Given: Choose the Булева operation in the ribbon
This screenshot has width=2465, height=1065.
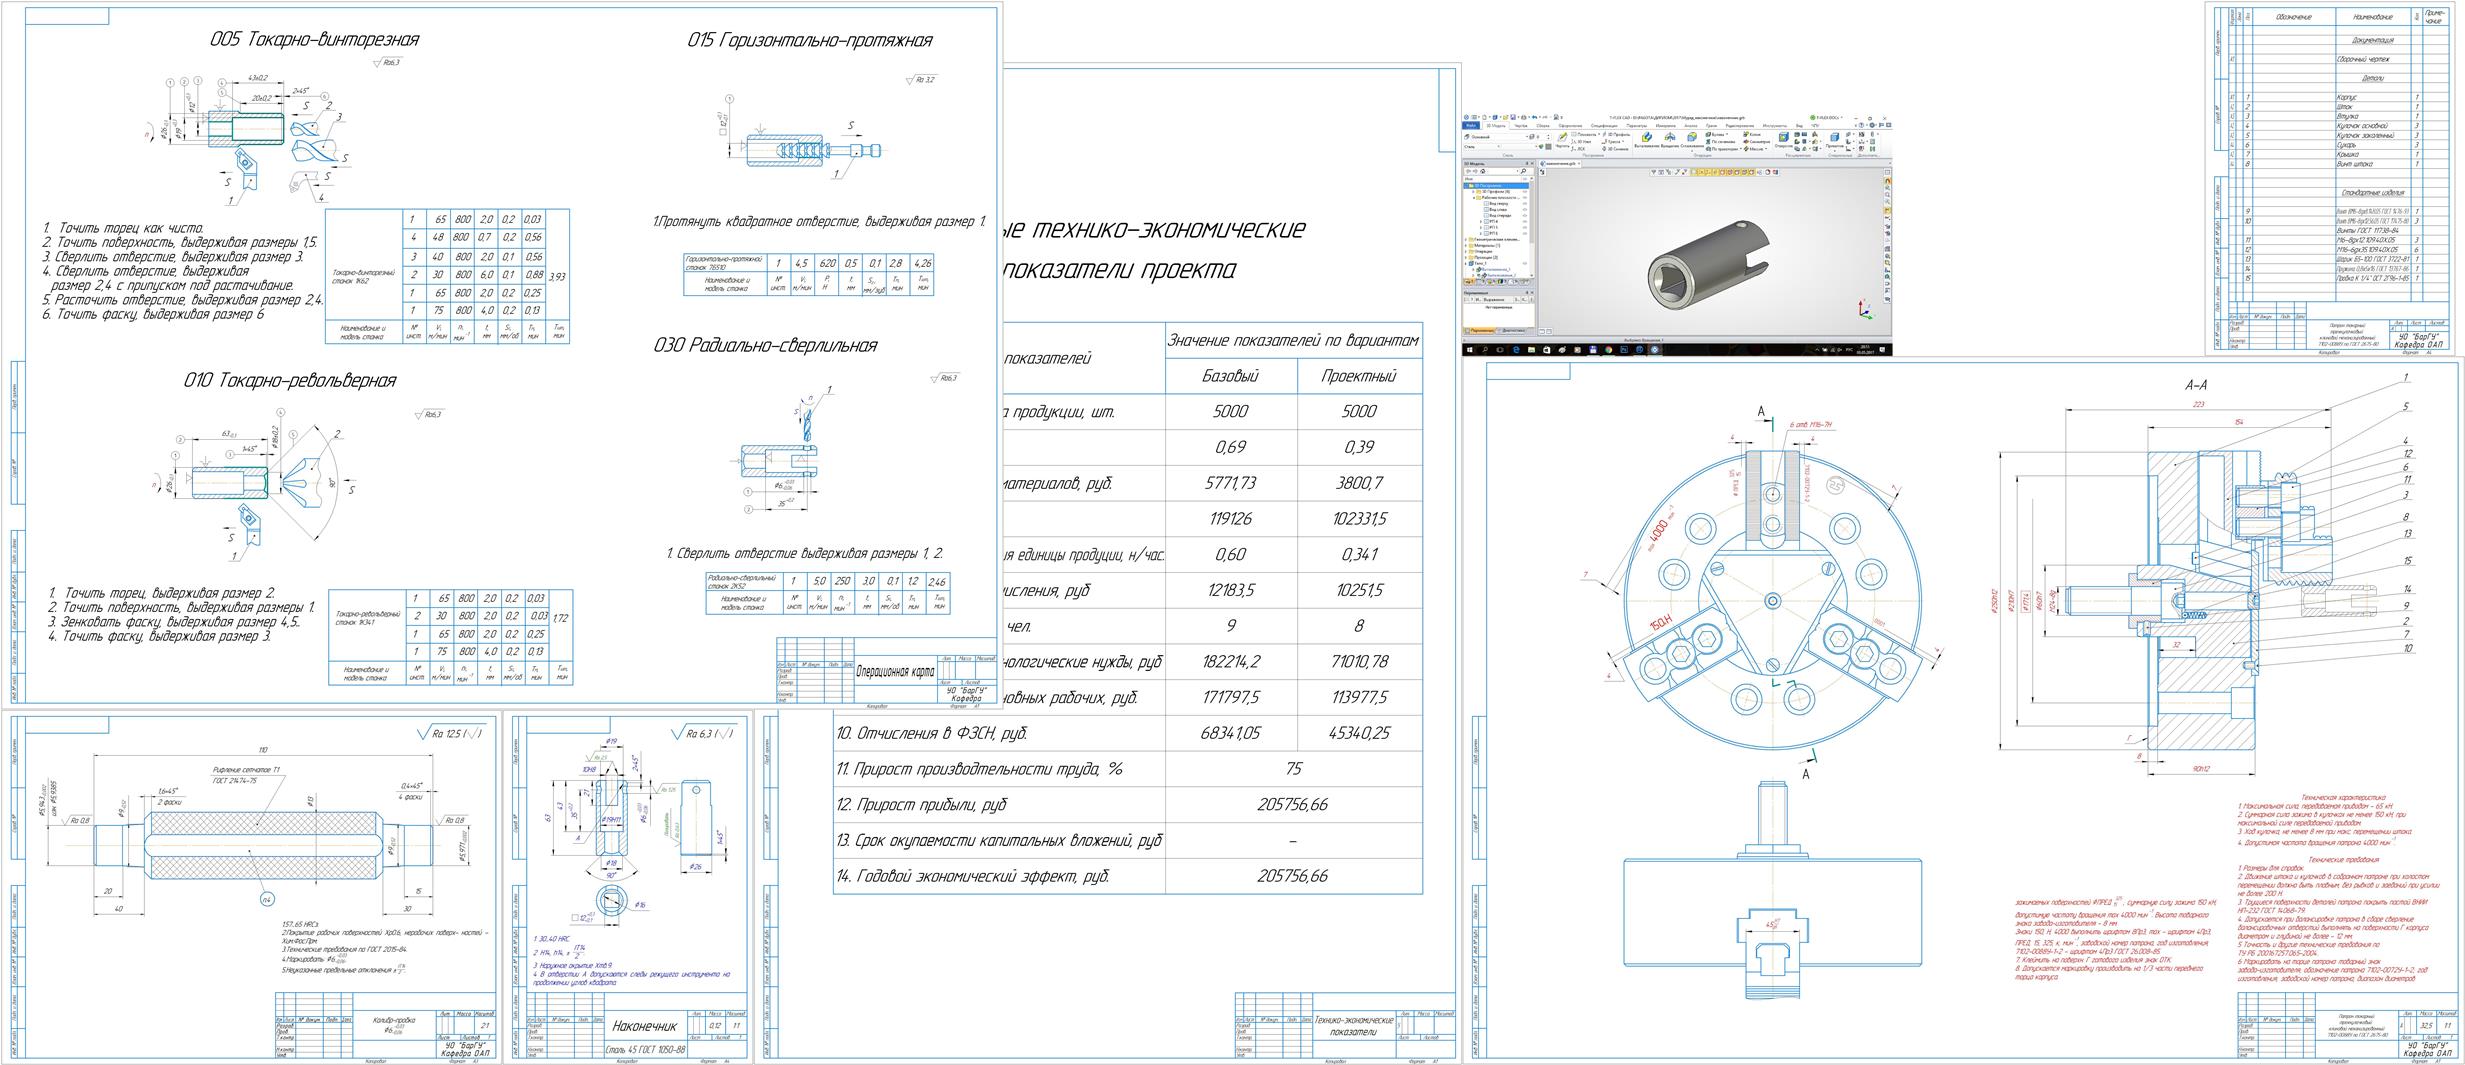Looking at the screenshot, I should [x=1714, y=134].
